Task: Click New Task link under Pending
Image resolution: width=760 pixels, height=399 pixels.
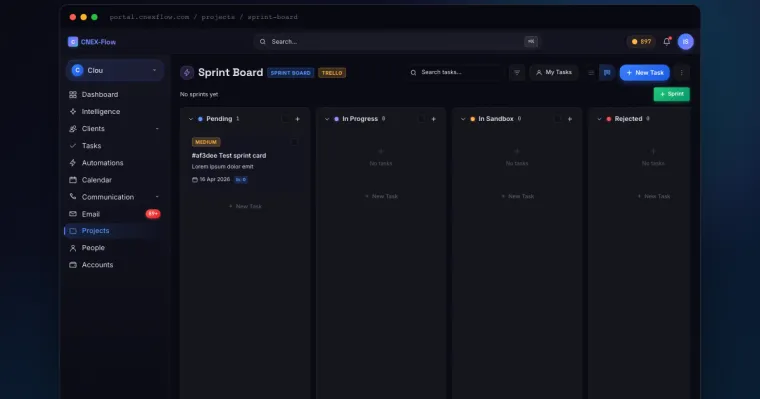Action: pos(245,207)
